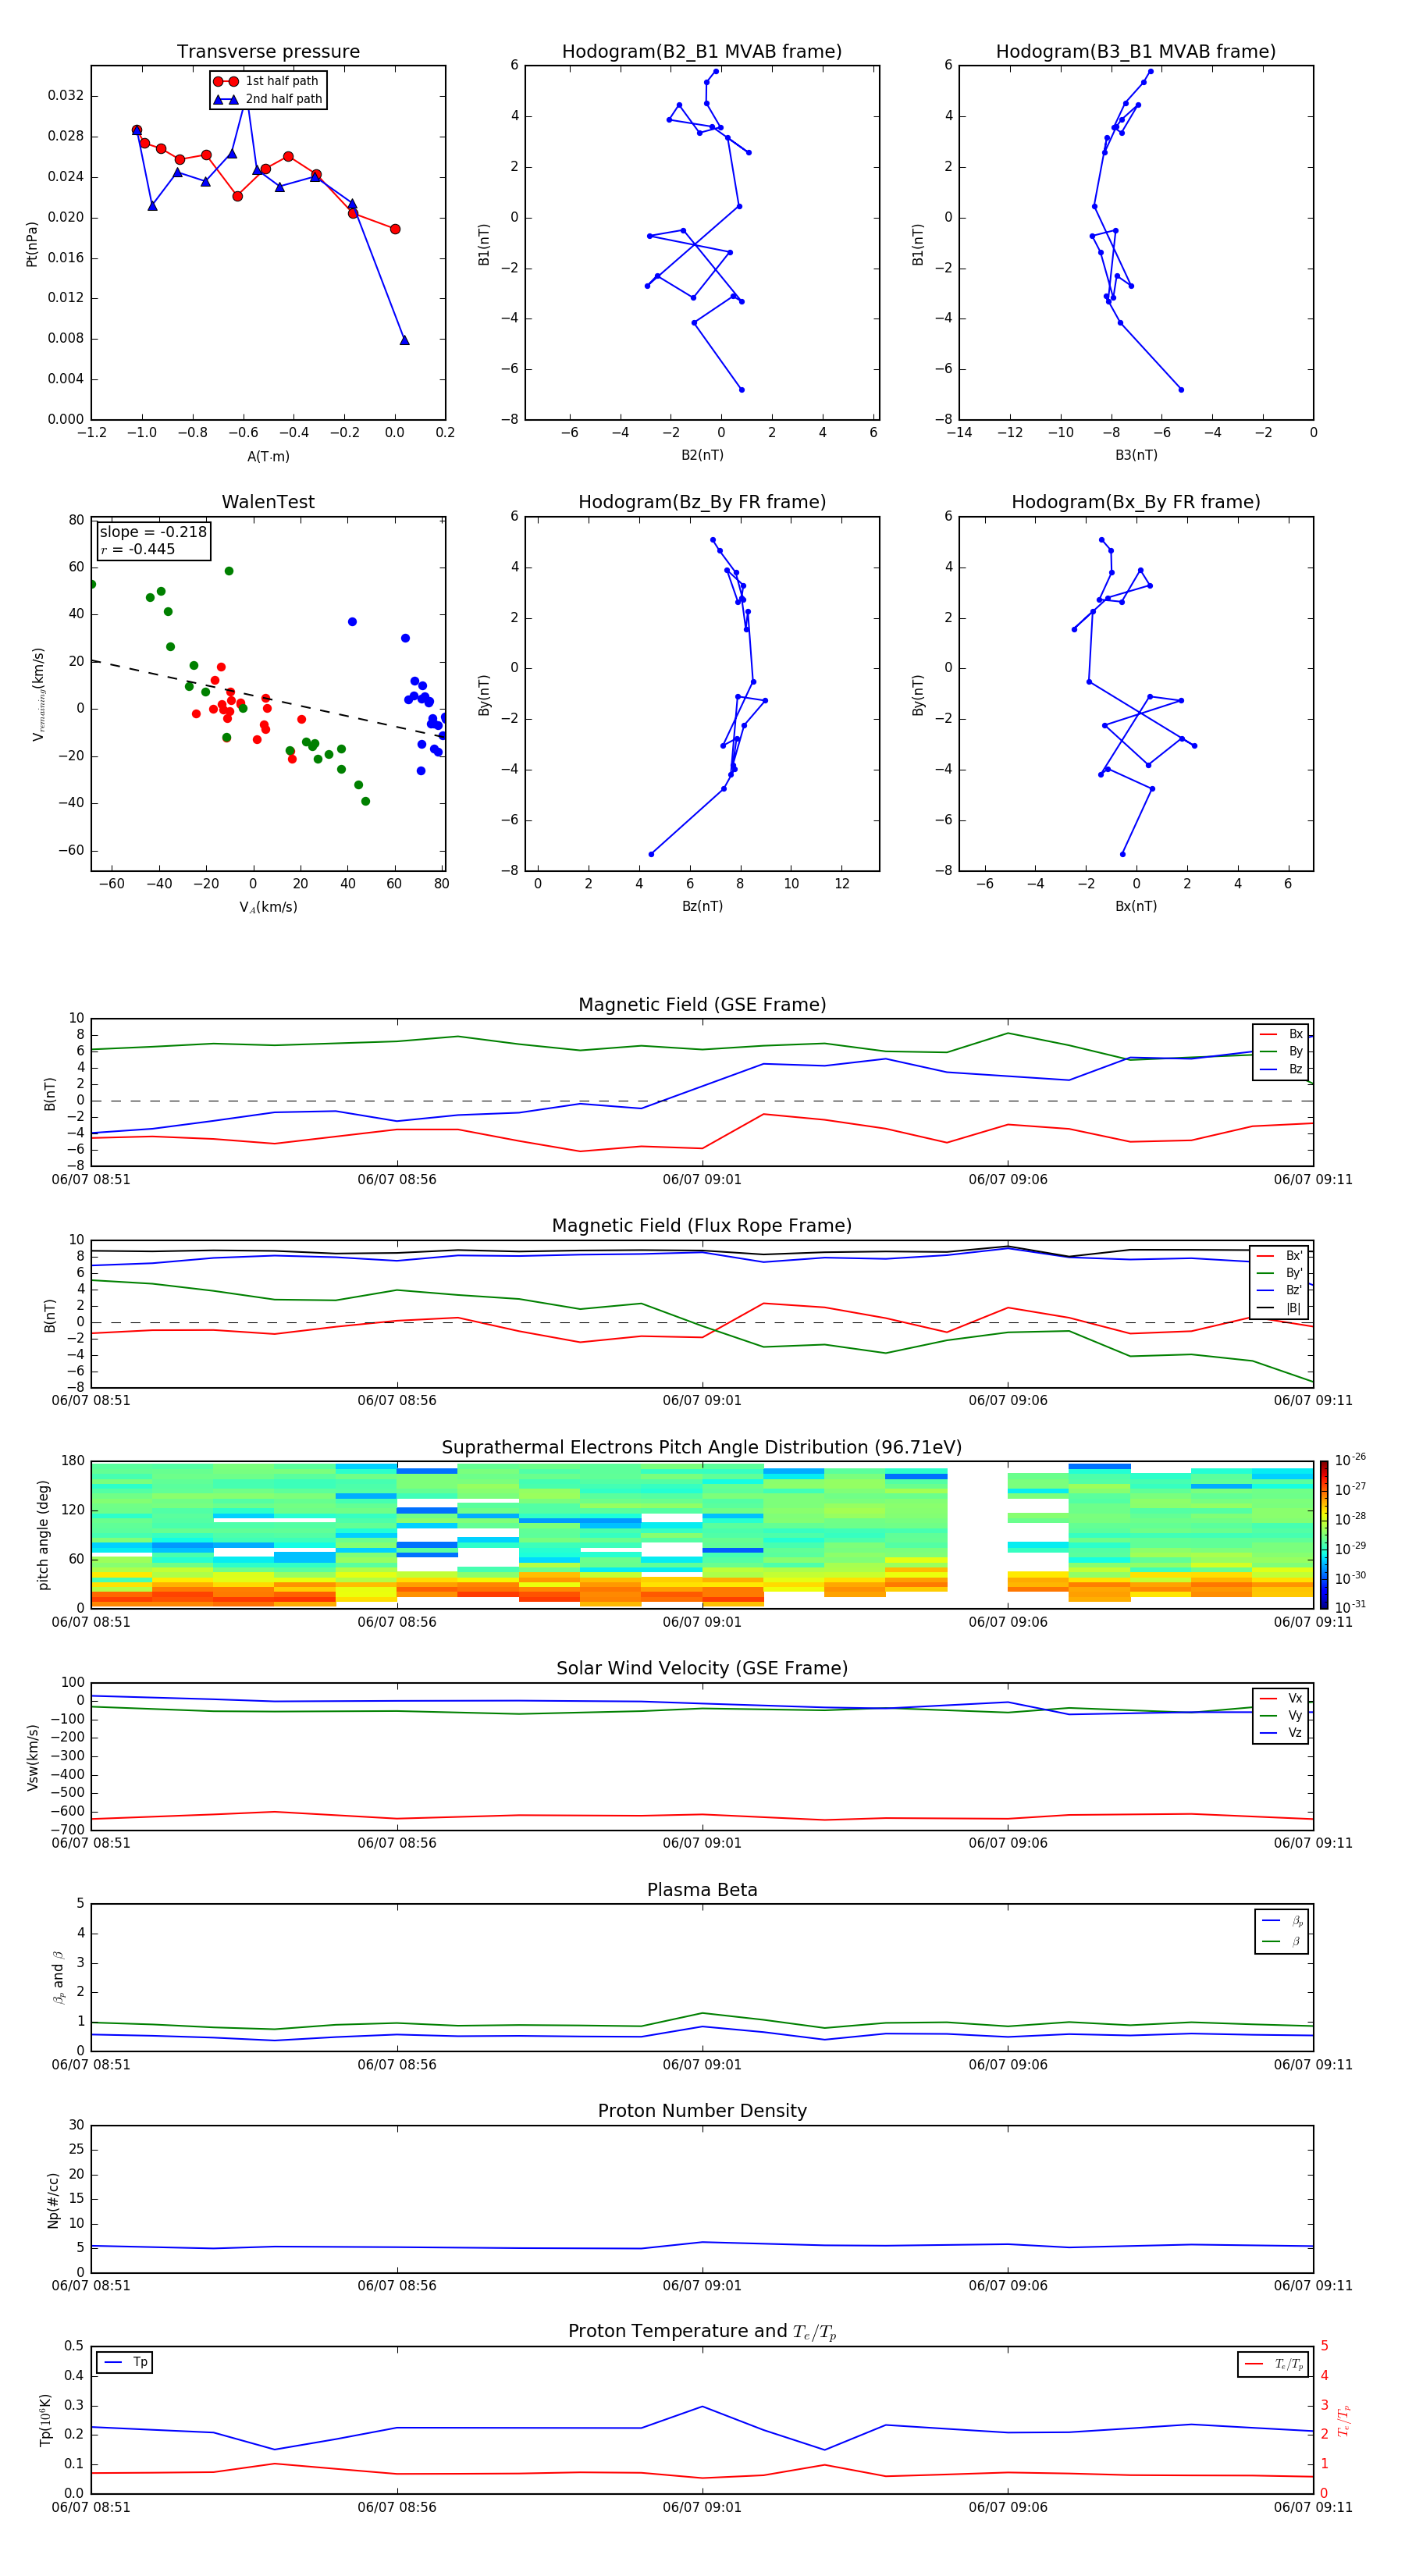This screenshot has width=1405, height=2576.
Task: Click '06/07 09:01' tick under GSE magnetic field
Action: click(x=702, y=1180)
